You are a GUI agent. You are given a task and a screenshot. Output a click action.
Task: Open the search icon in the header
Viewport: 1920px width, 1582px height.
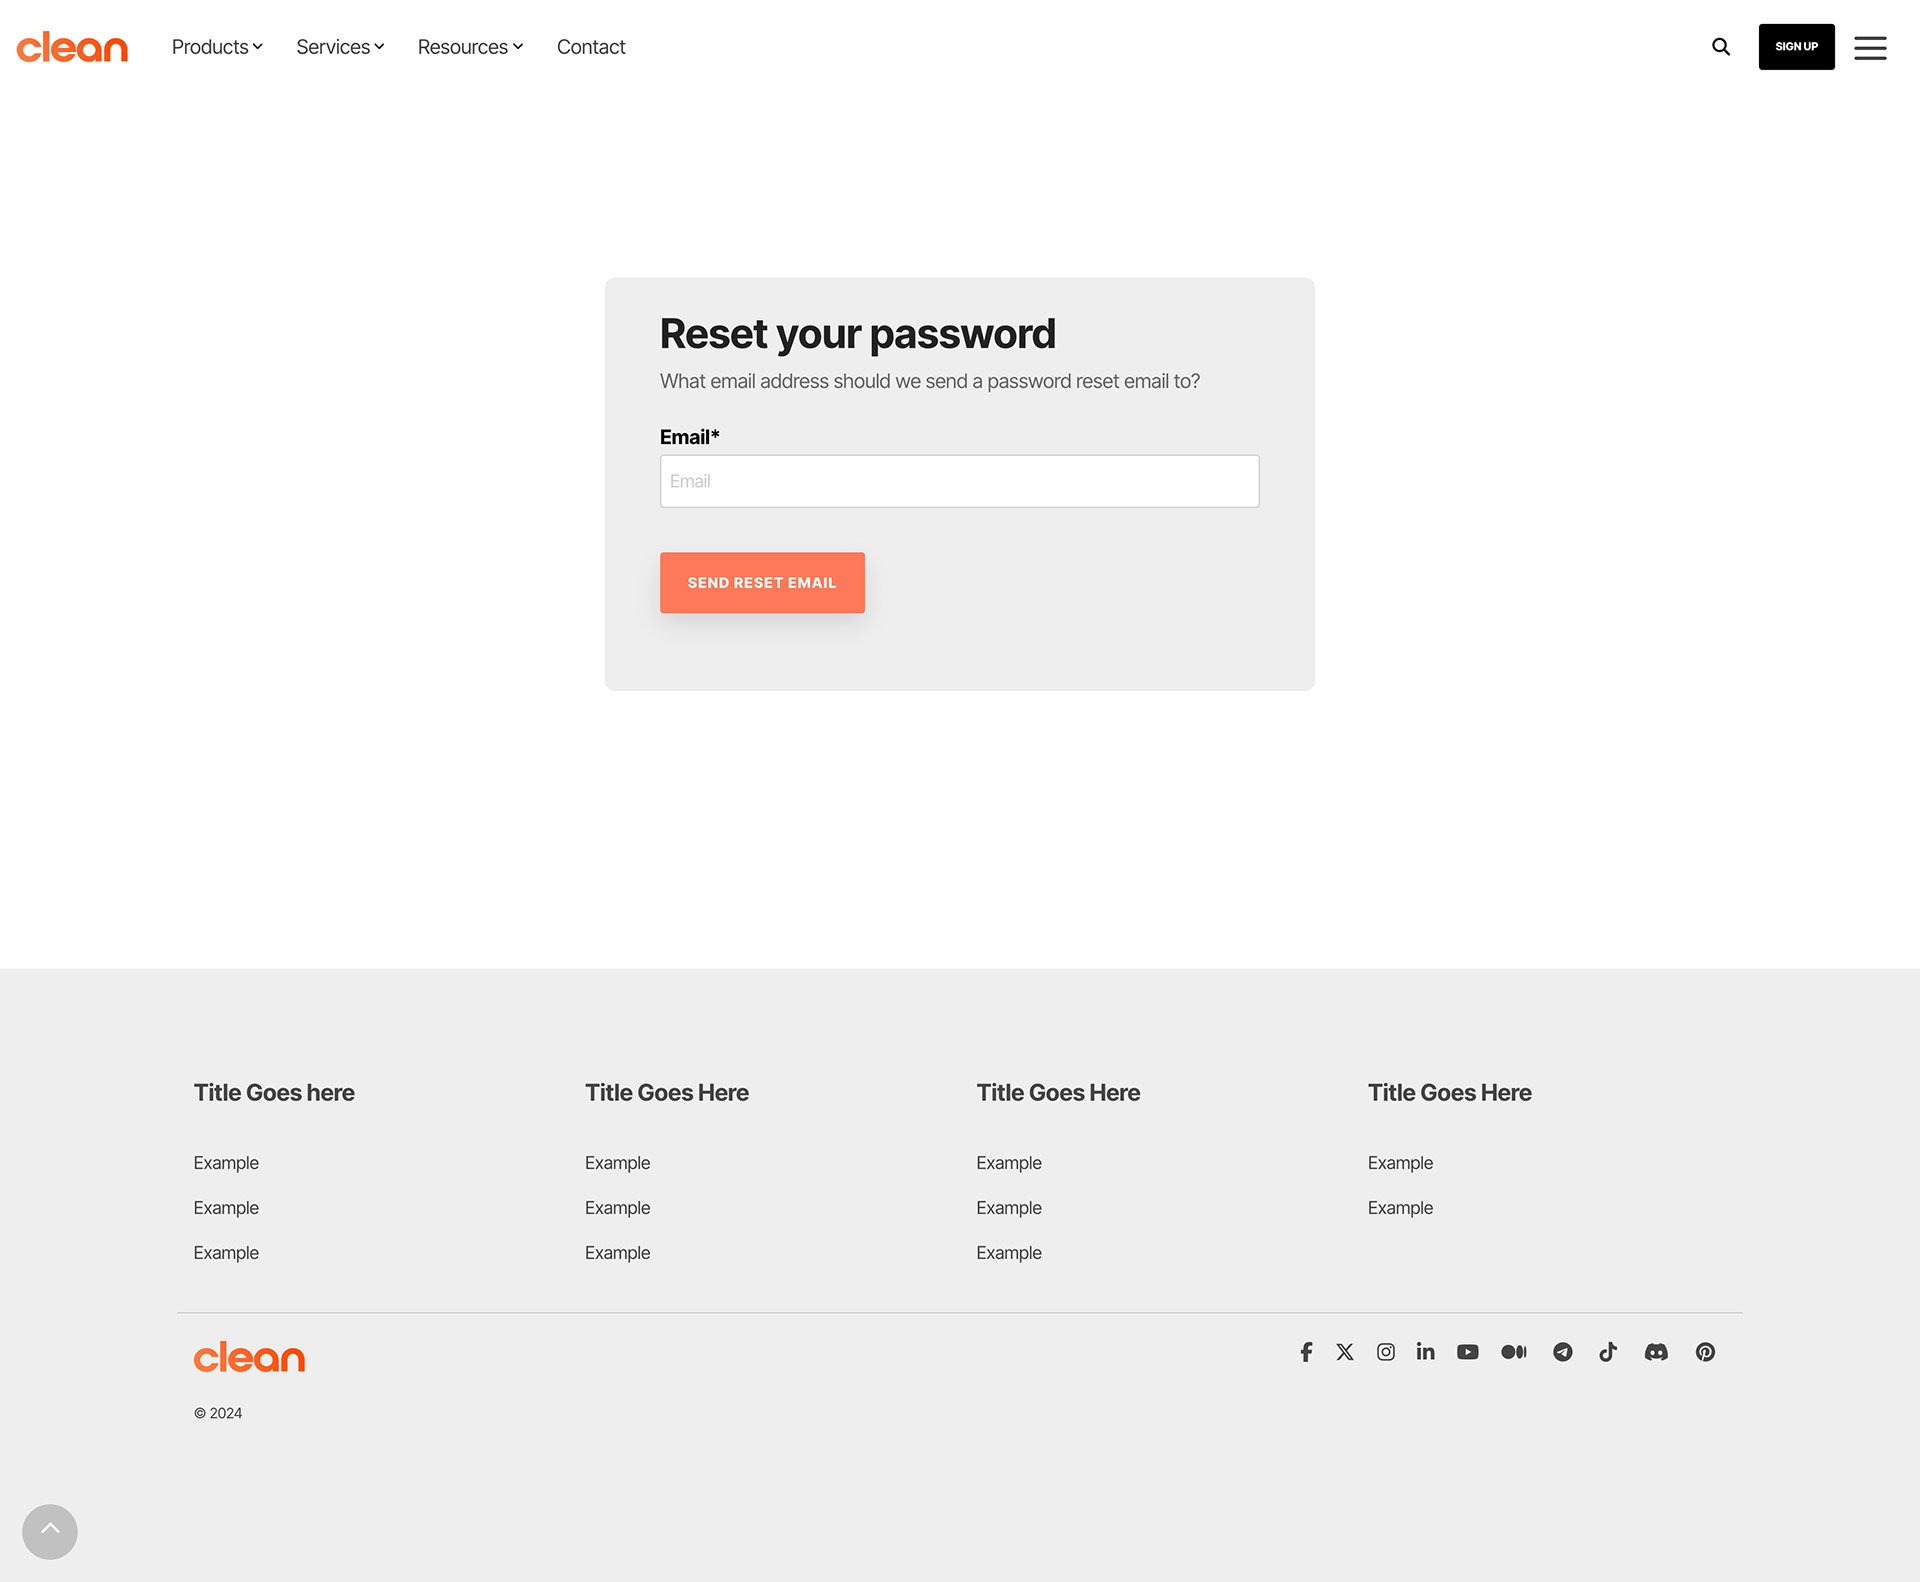click(x=1721, y=47)
